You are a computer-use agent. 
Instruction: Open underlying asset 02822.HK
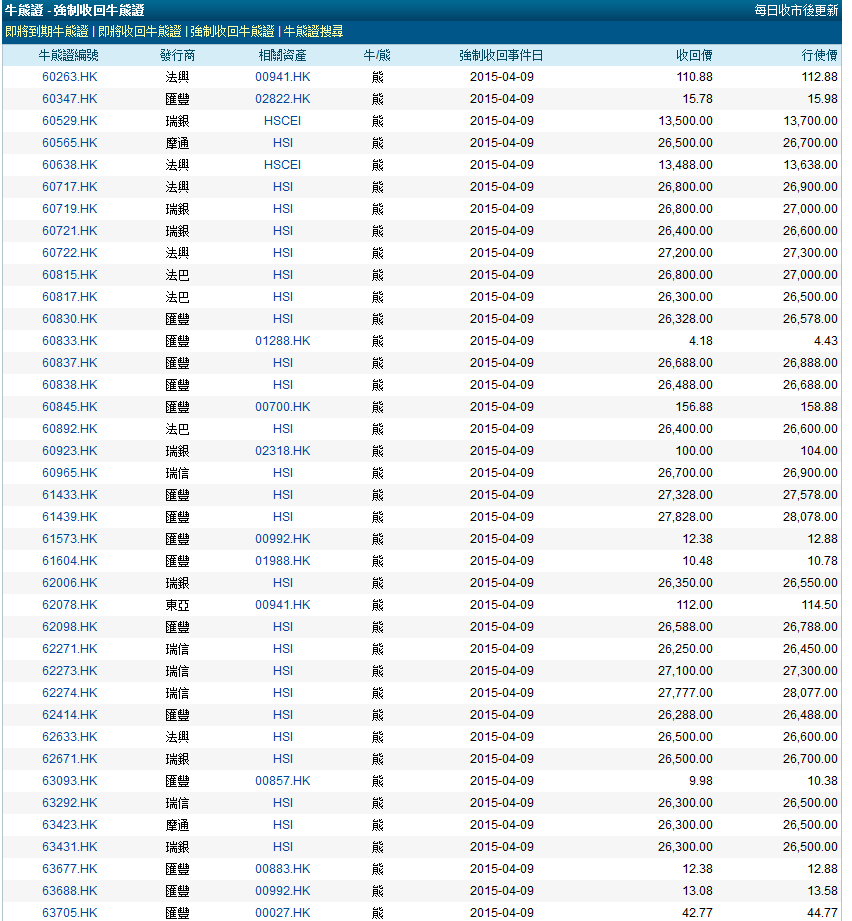pos(282,99)
